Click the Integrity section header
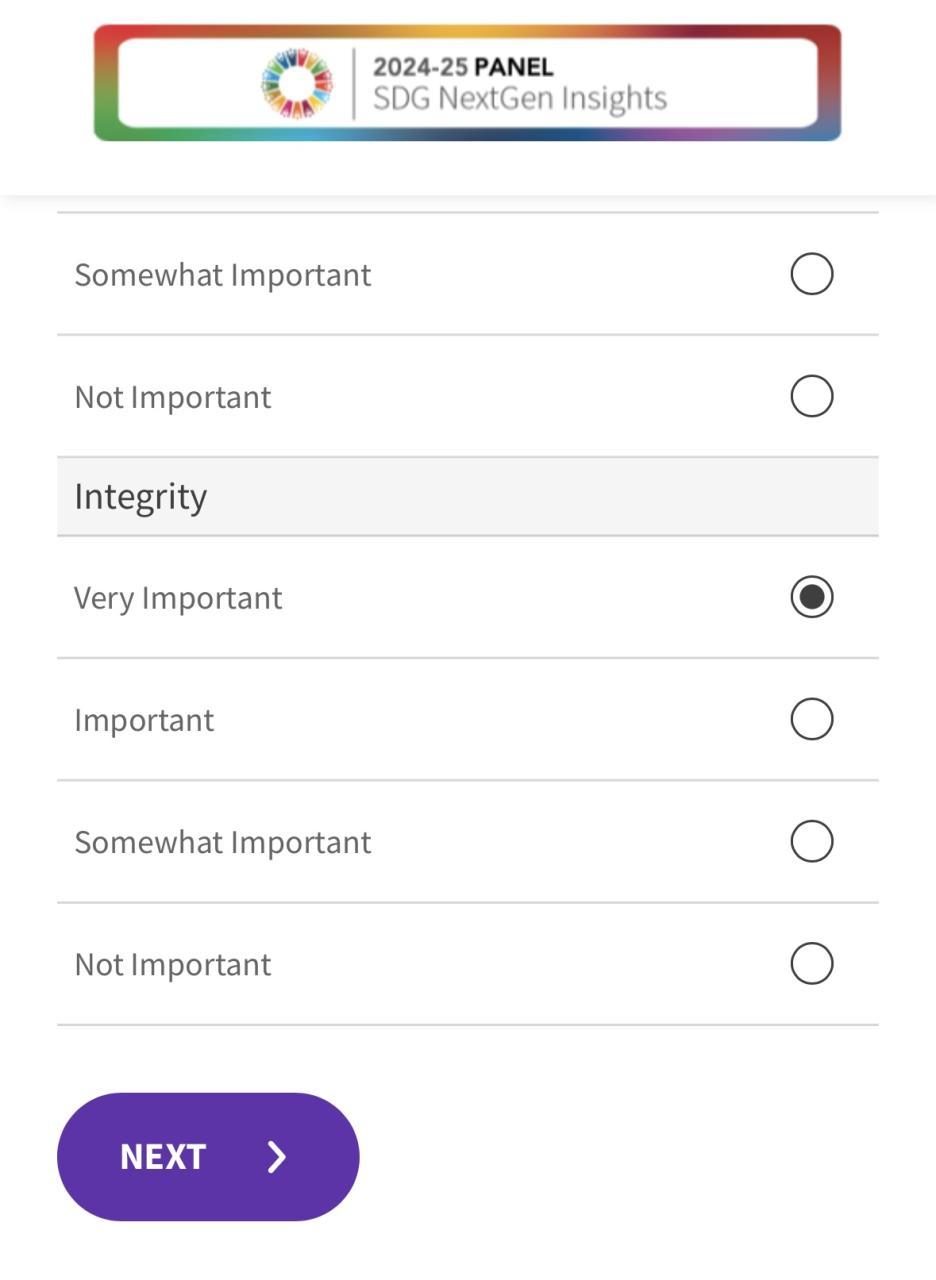Screen dimensions: 936x1280 pyautogui.click(x=141, y=496)
